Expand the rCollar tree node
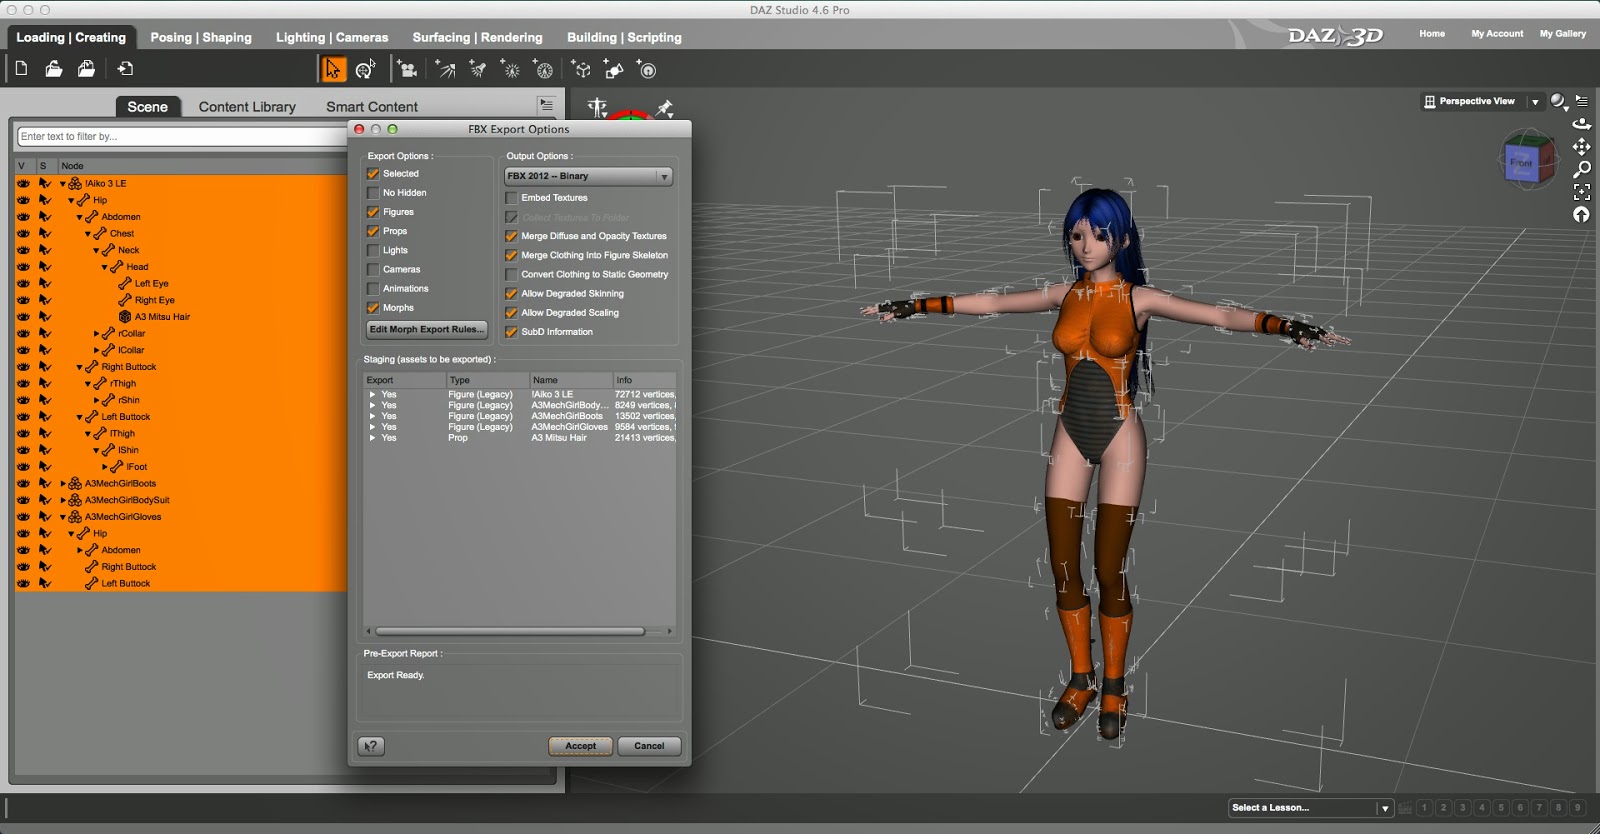 [96, 334]
